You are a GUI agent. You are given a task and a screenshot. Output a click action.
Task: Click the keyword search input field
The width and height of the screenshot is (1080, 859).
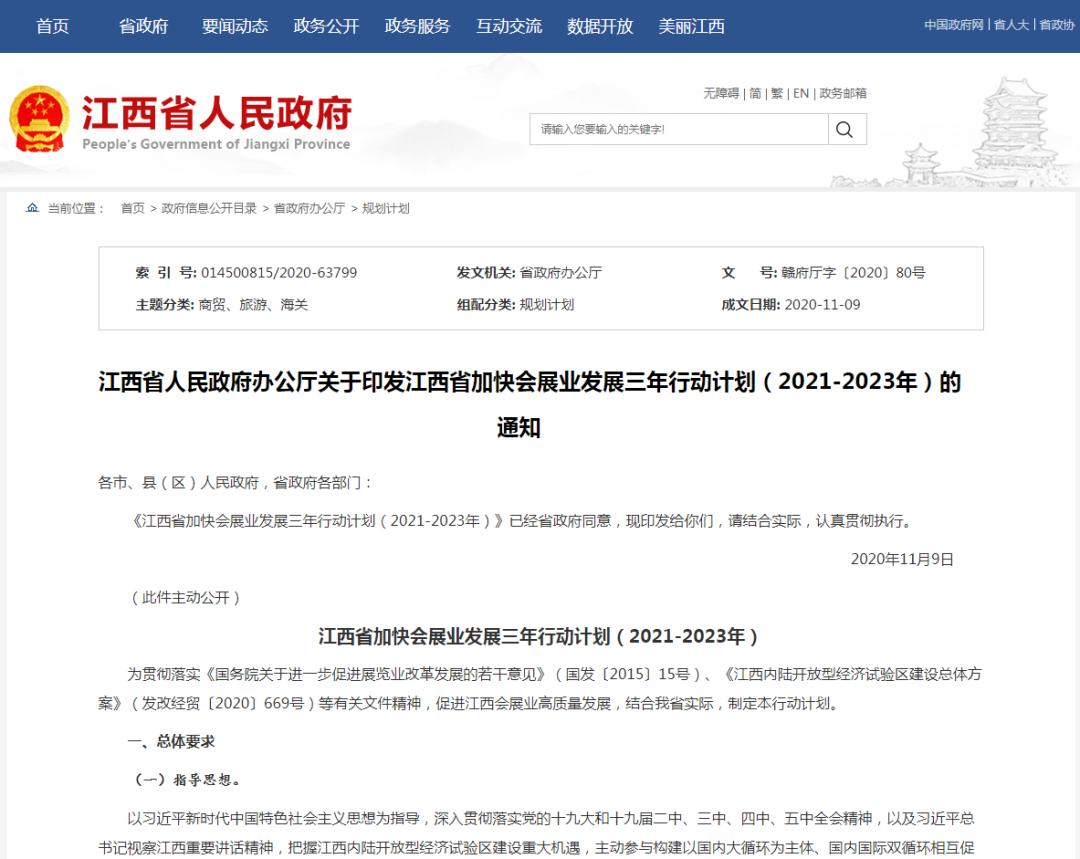[680, 129]
